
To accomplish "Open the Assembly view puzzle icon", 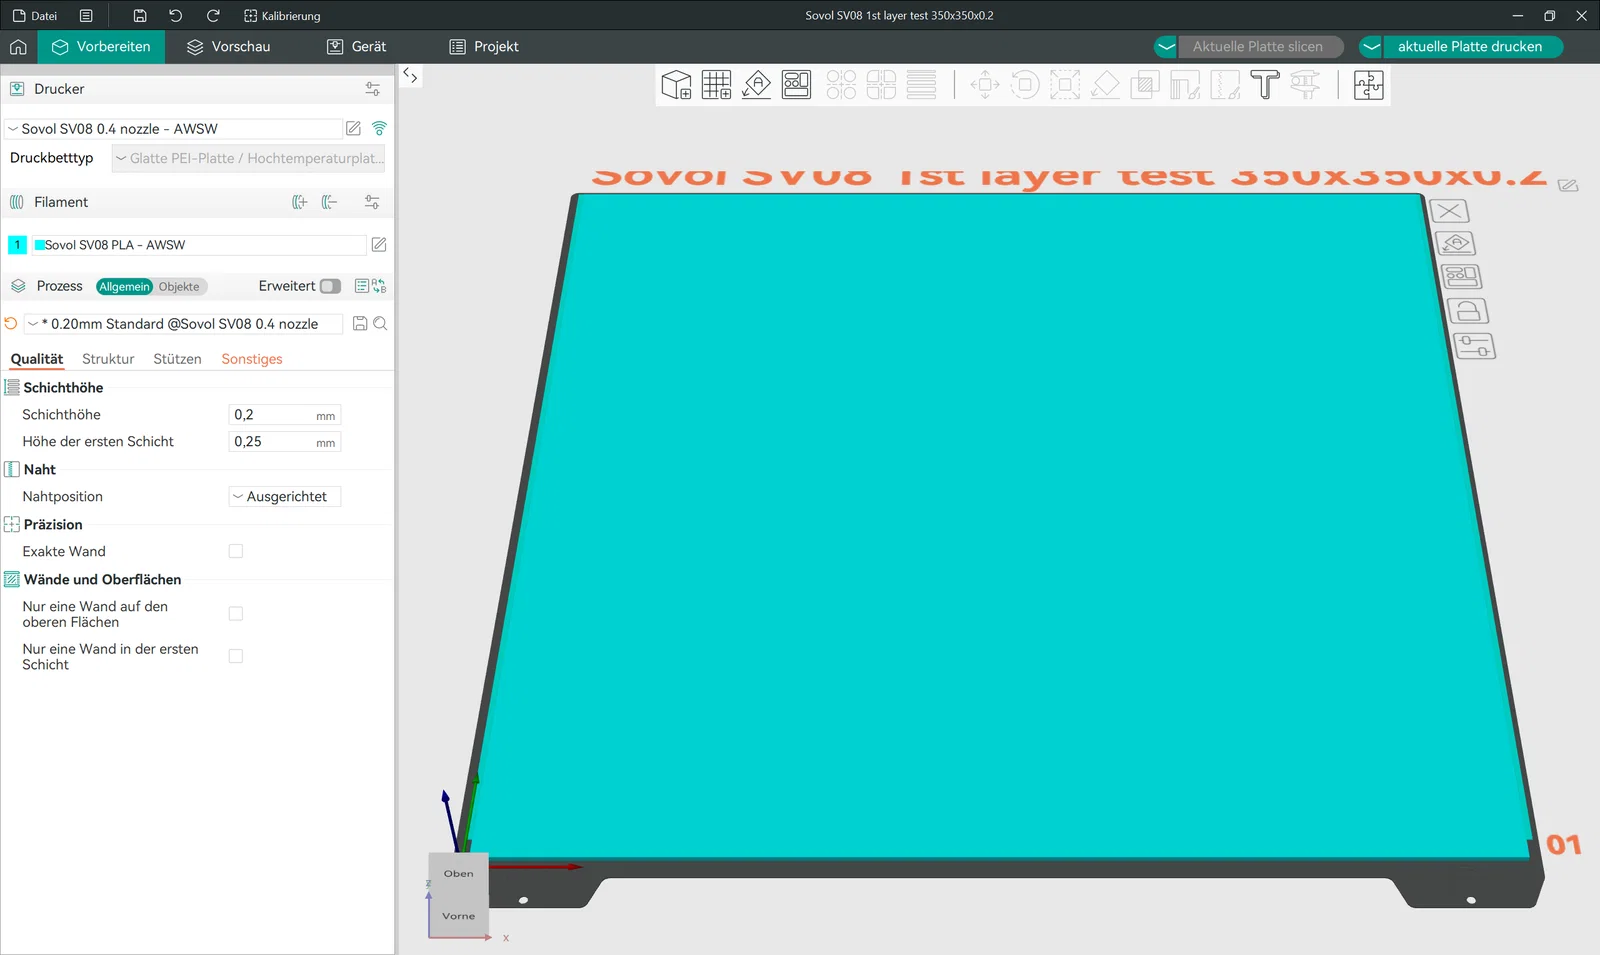I will pos(1368,85).
